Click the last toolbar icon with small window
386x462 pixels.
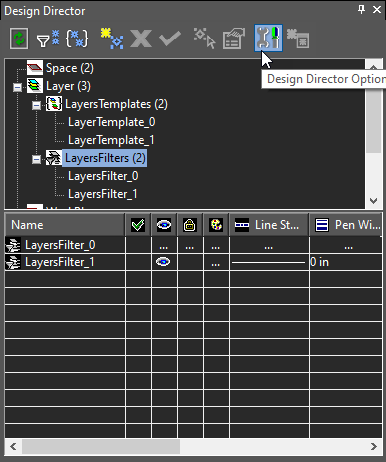[298, 39]
